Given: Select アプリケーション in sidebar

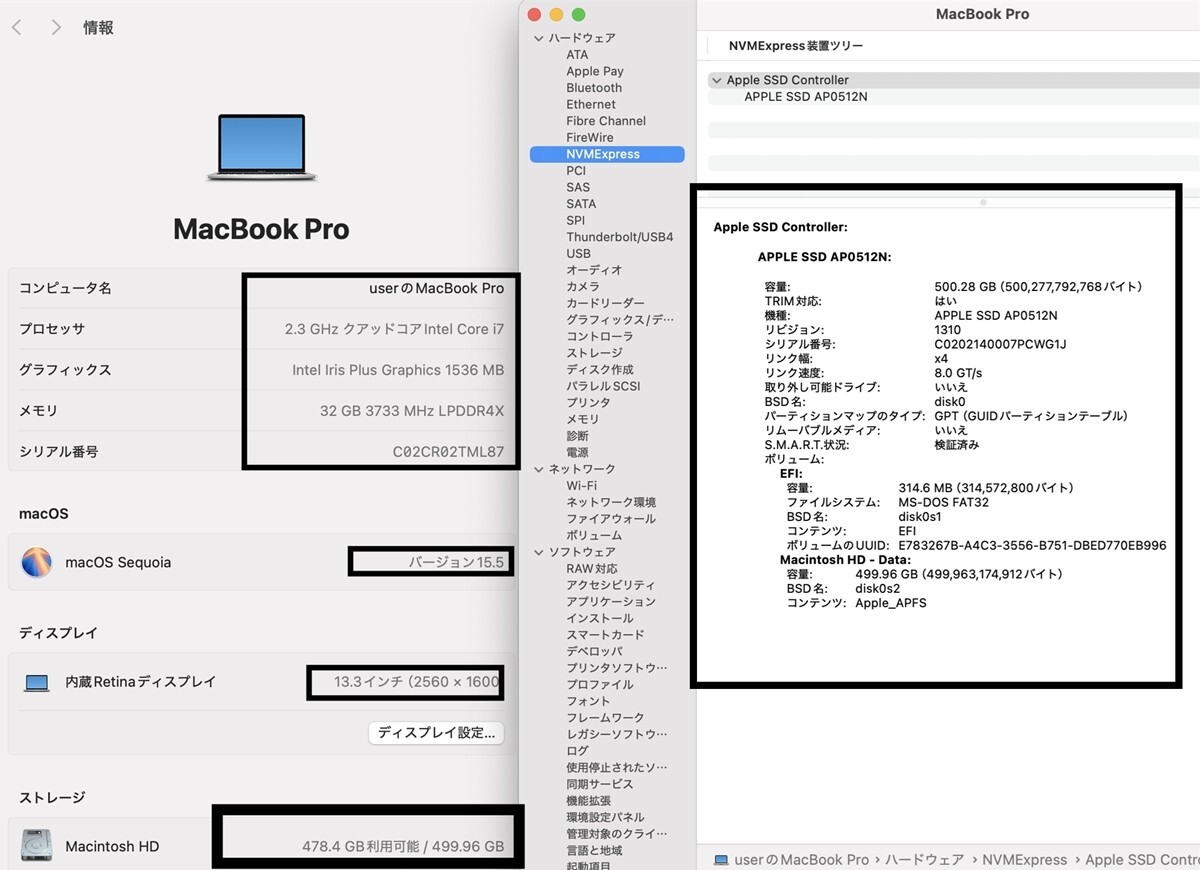Looking at the screenshot, I should tap(611, 602).
